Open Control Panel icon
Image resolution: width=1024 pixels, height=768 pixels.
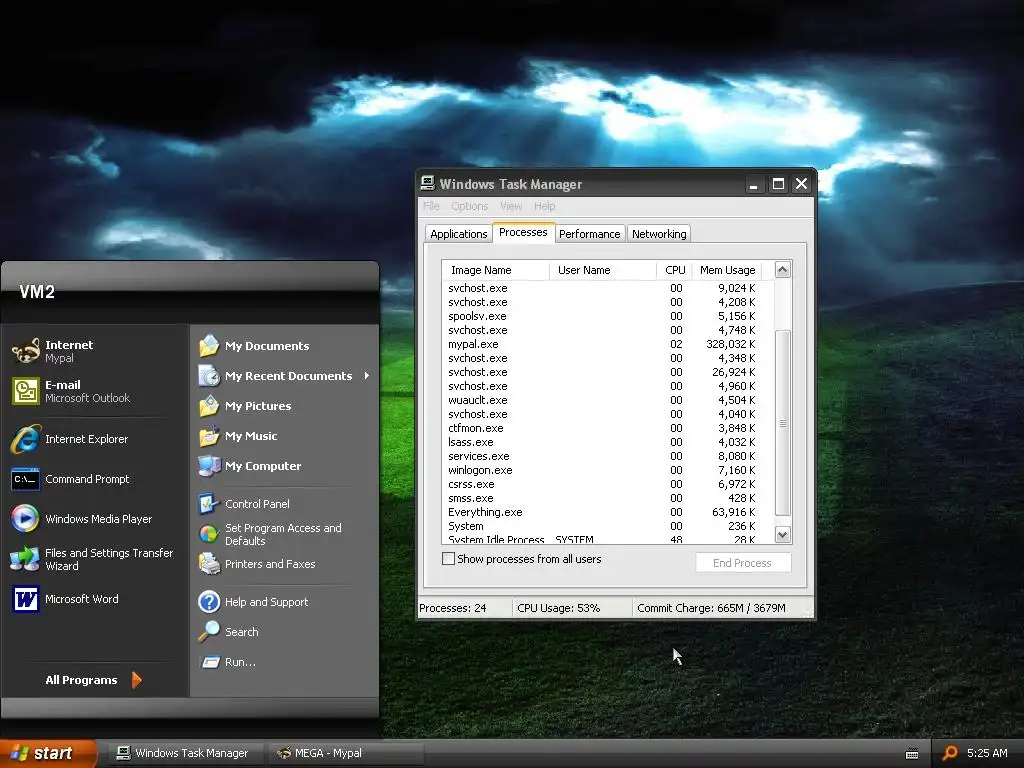click(x=209, y=504)
